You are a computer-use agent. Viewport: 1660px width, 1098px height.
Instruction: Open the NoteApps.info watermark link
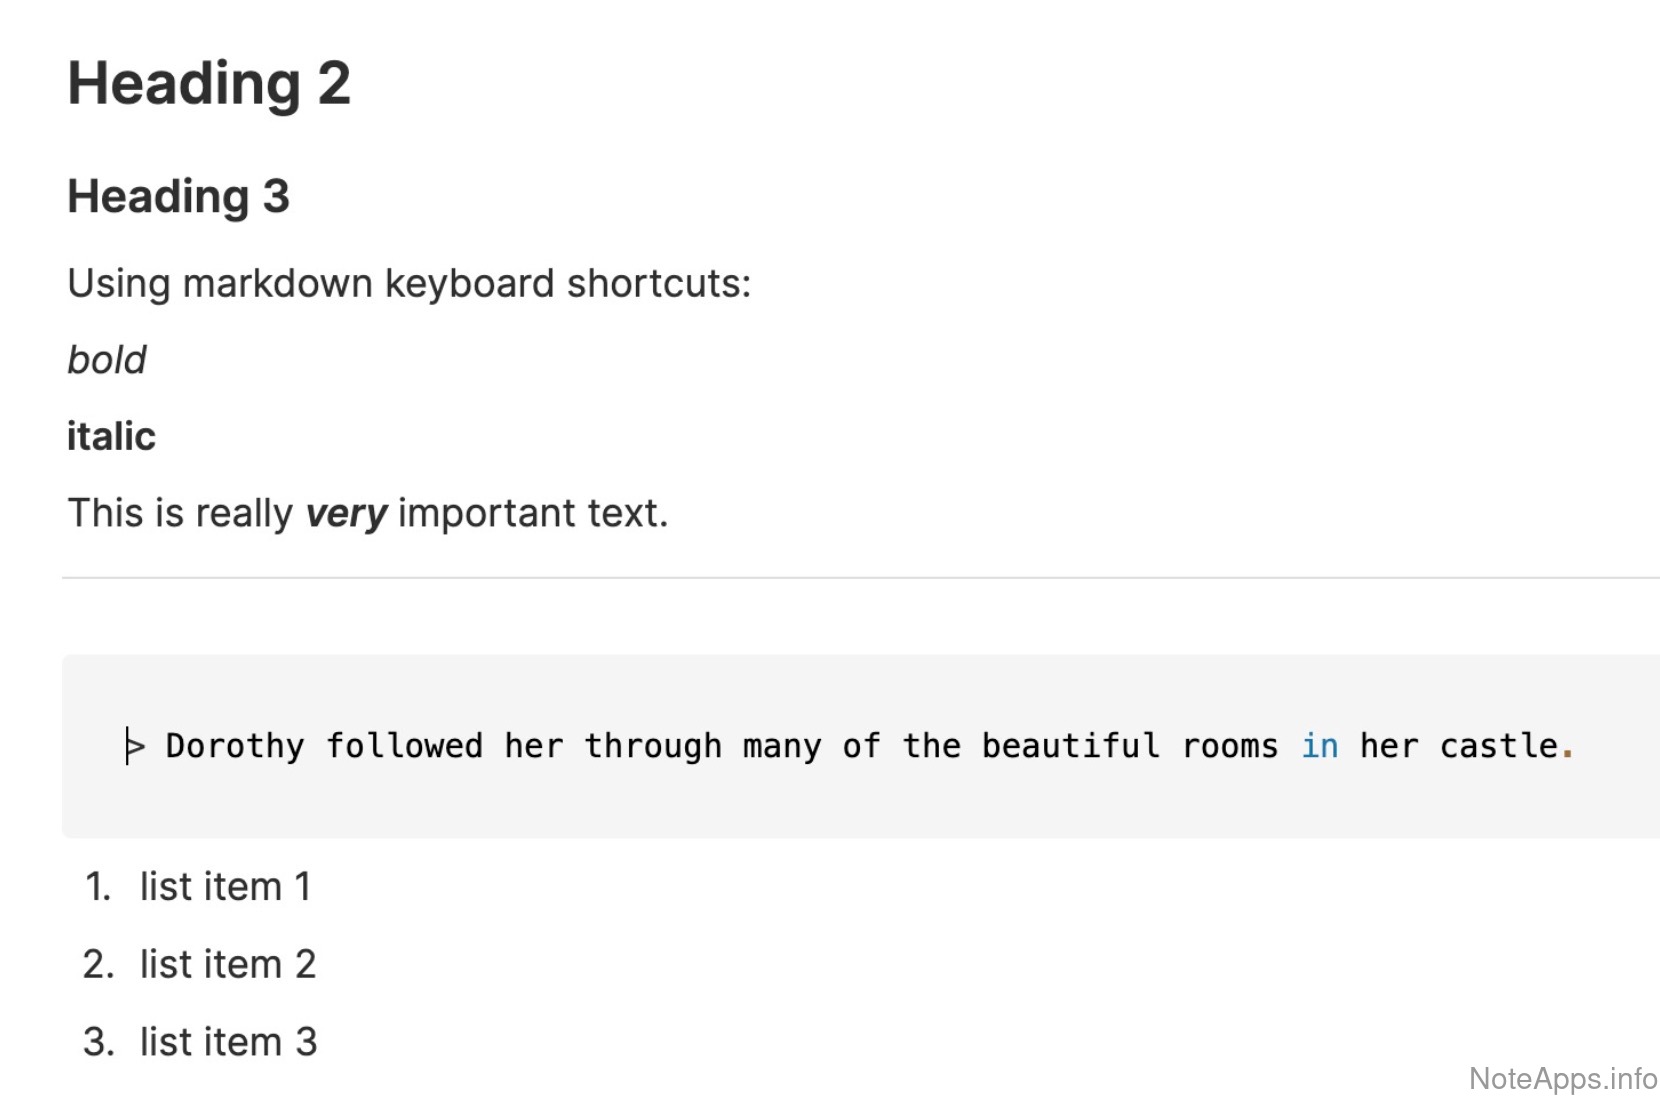(1562, 1079)
